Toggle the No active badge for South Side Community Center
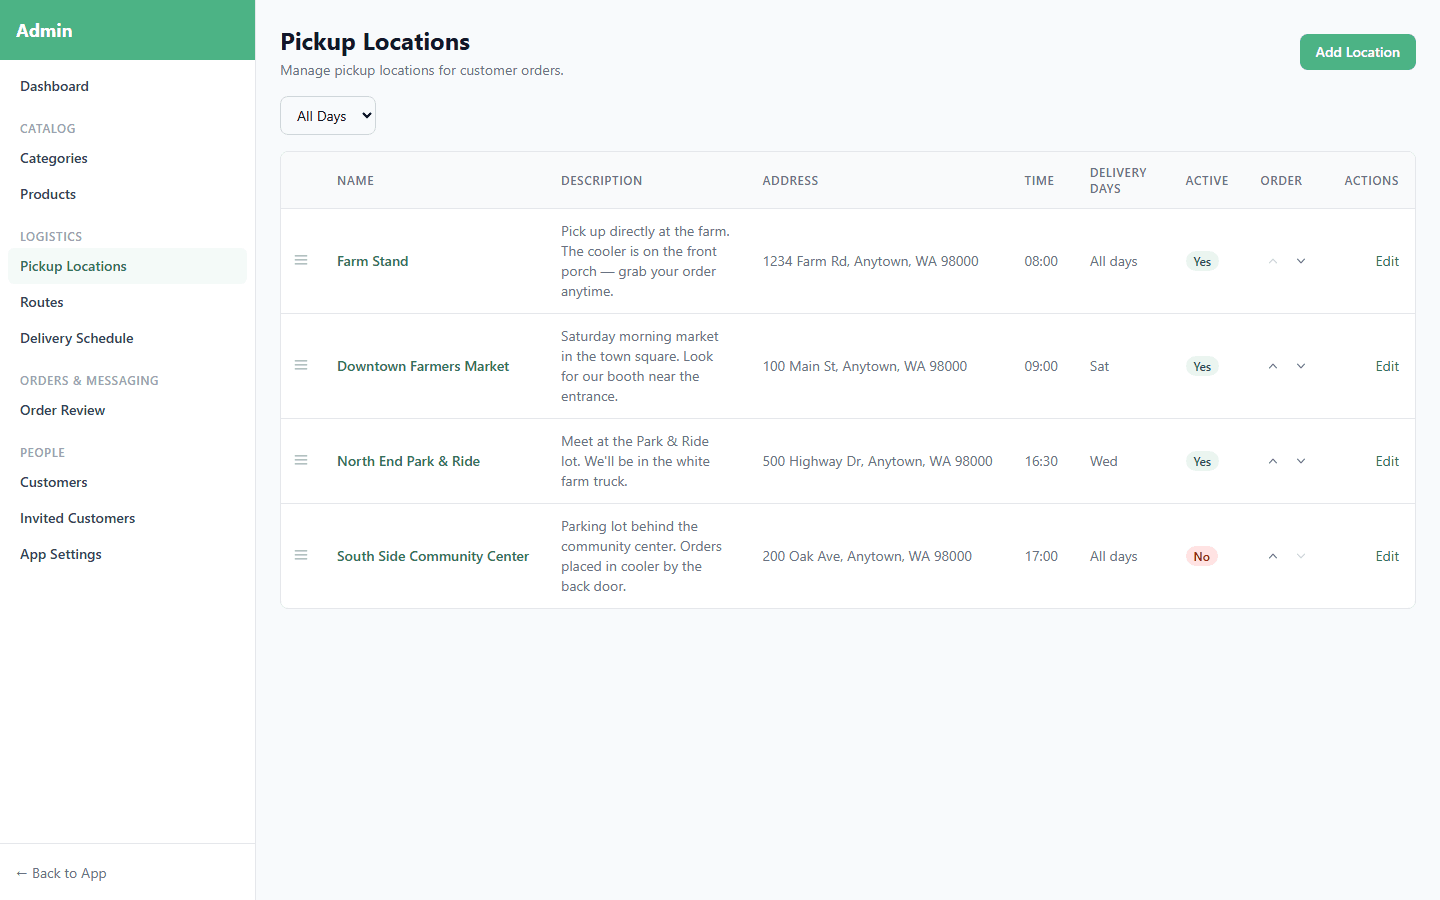The image size is (1440, 900). click(x=1202, y=555)
